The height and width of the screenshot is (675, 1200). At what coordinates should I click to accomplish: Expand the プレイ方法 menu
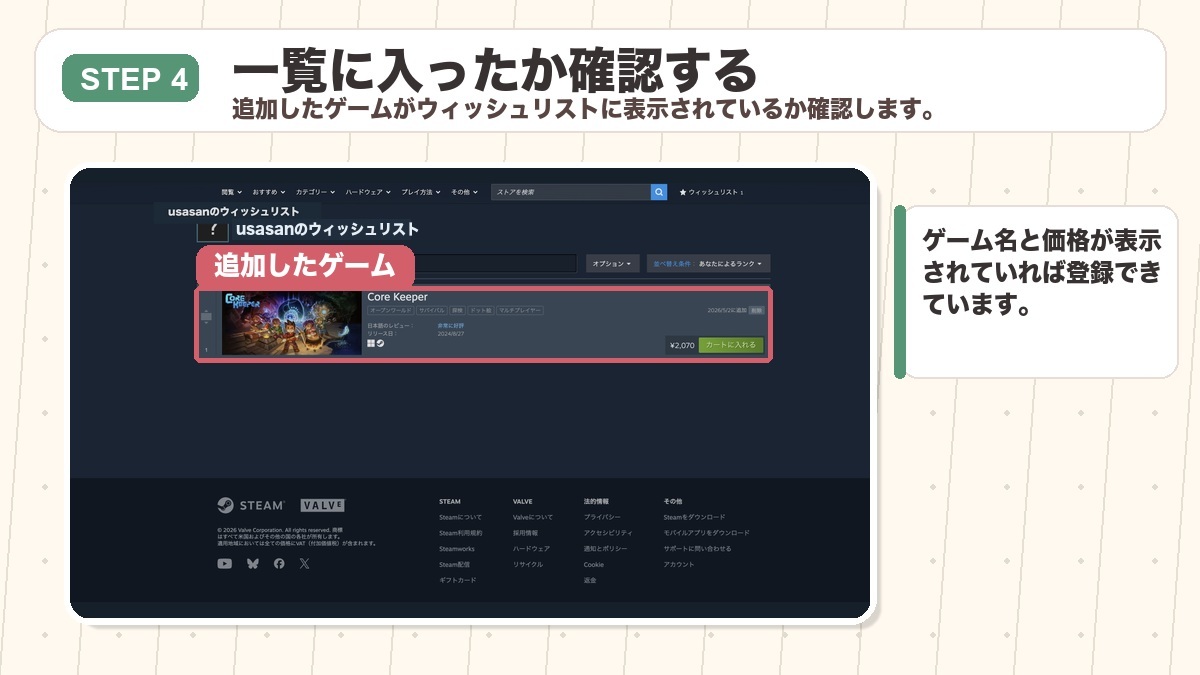tap(421, 192)
